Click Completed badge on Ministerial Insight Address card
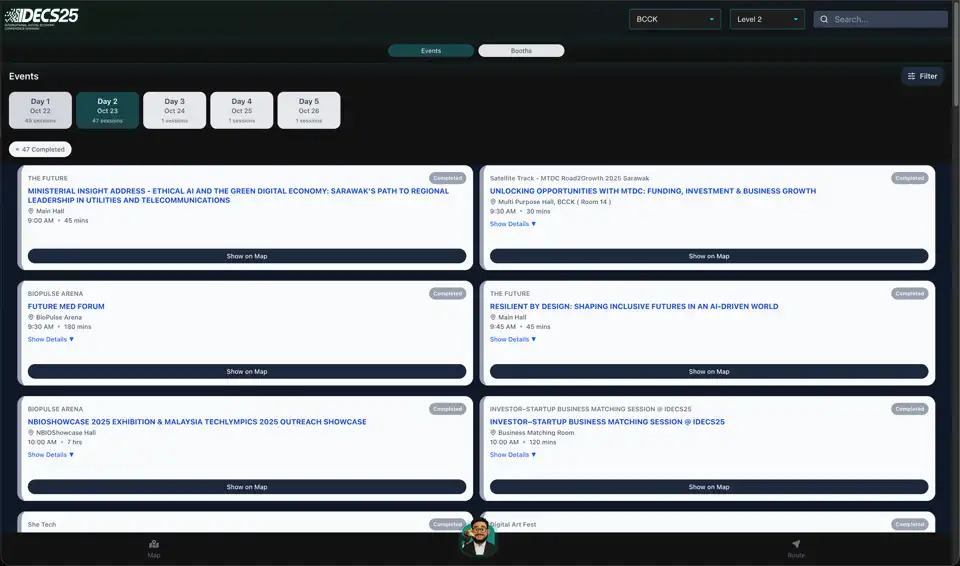Viewport: 960px width, 566px height. coord(448,178)
